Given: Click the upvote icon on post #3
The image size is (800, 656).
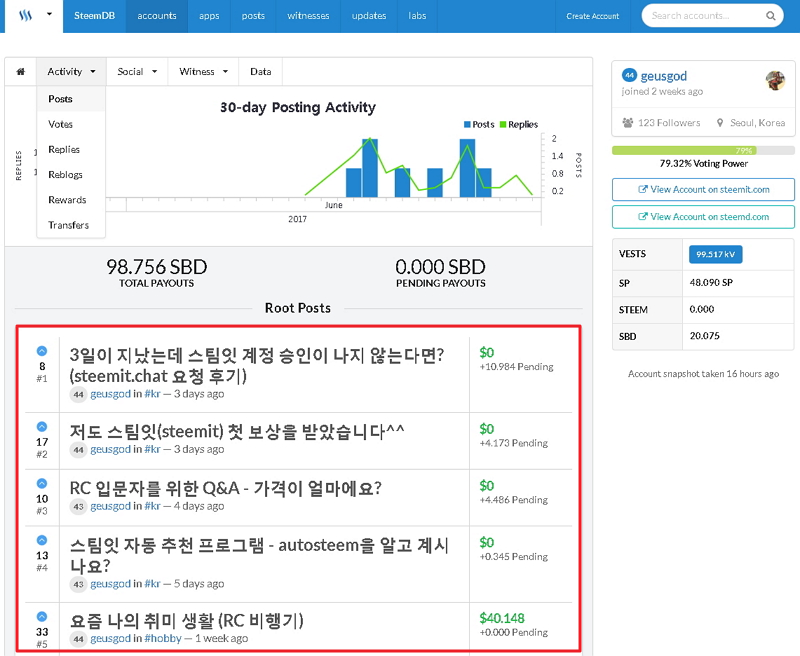Looking at the screenshot, I should click(42, 483).
